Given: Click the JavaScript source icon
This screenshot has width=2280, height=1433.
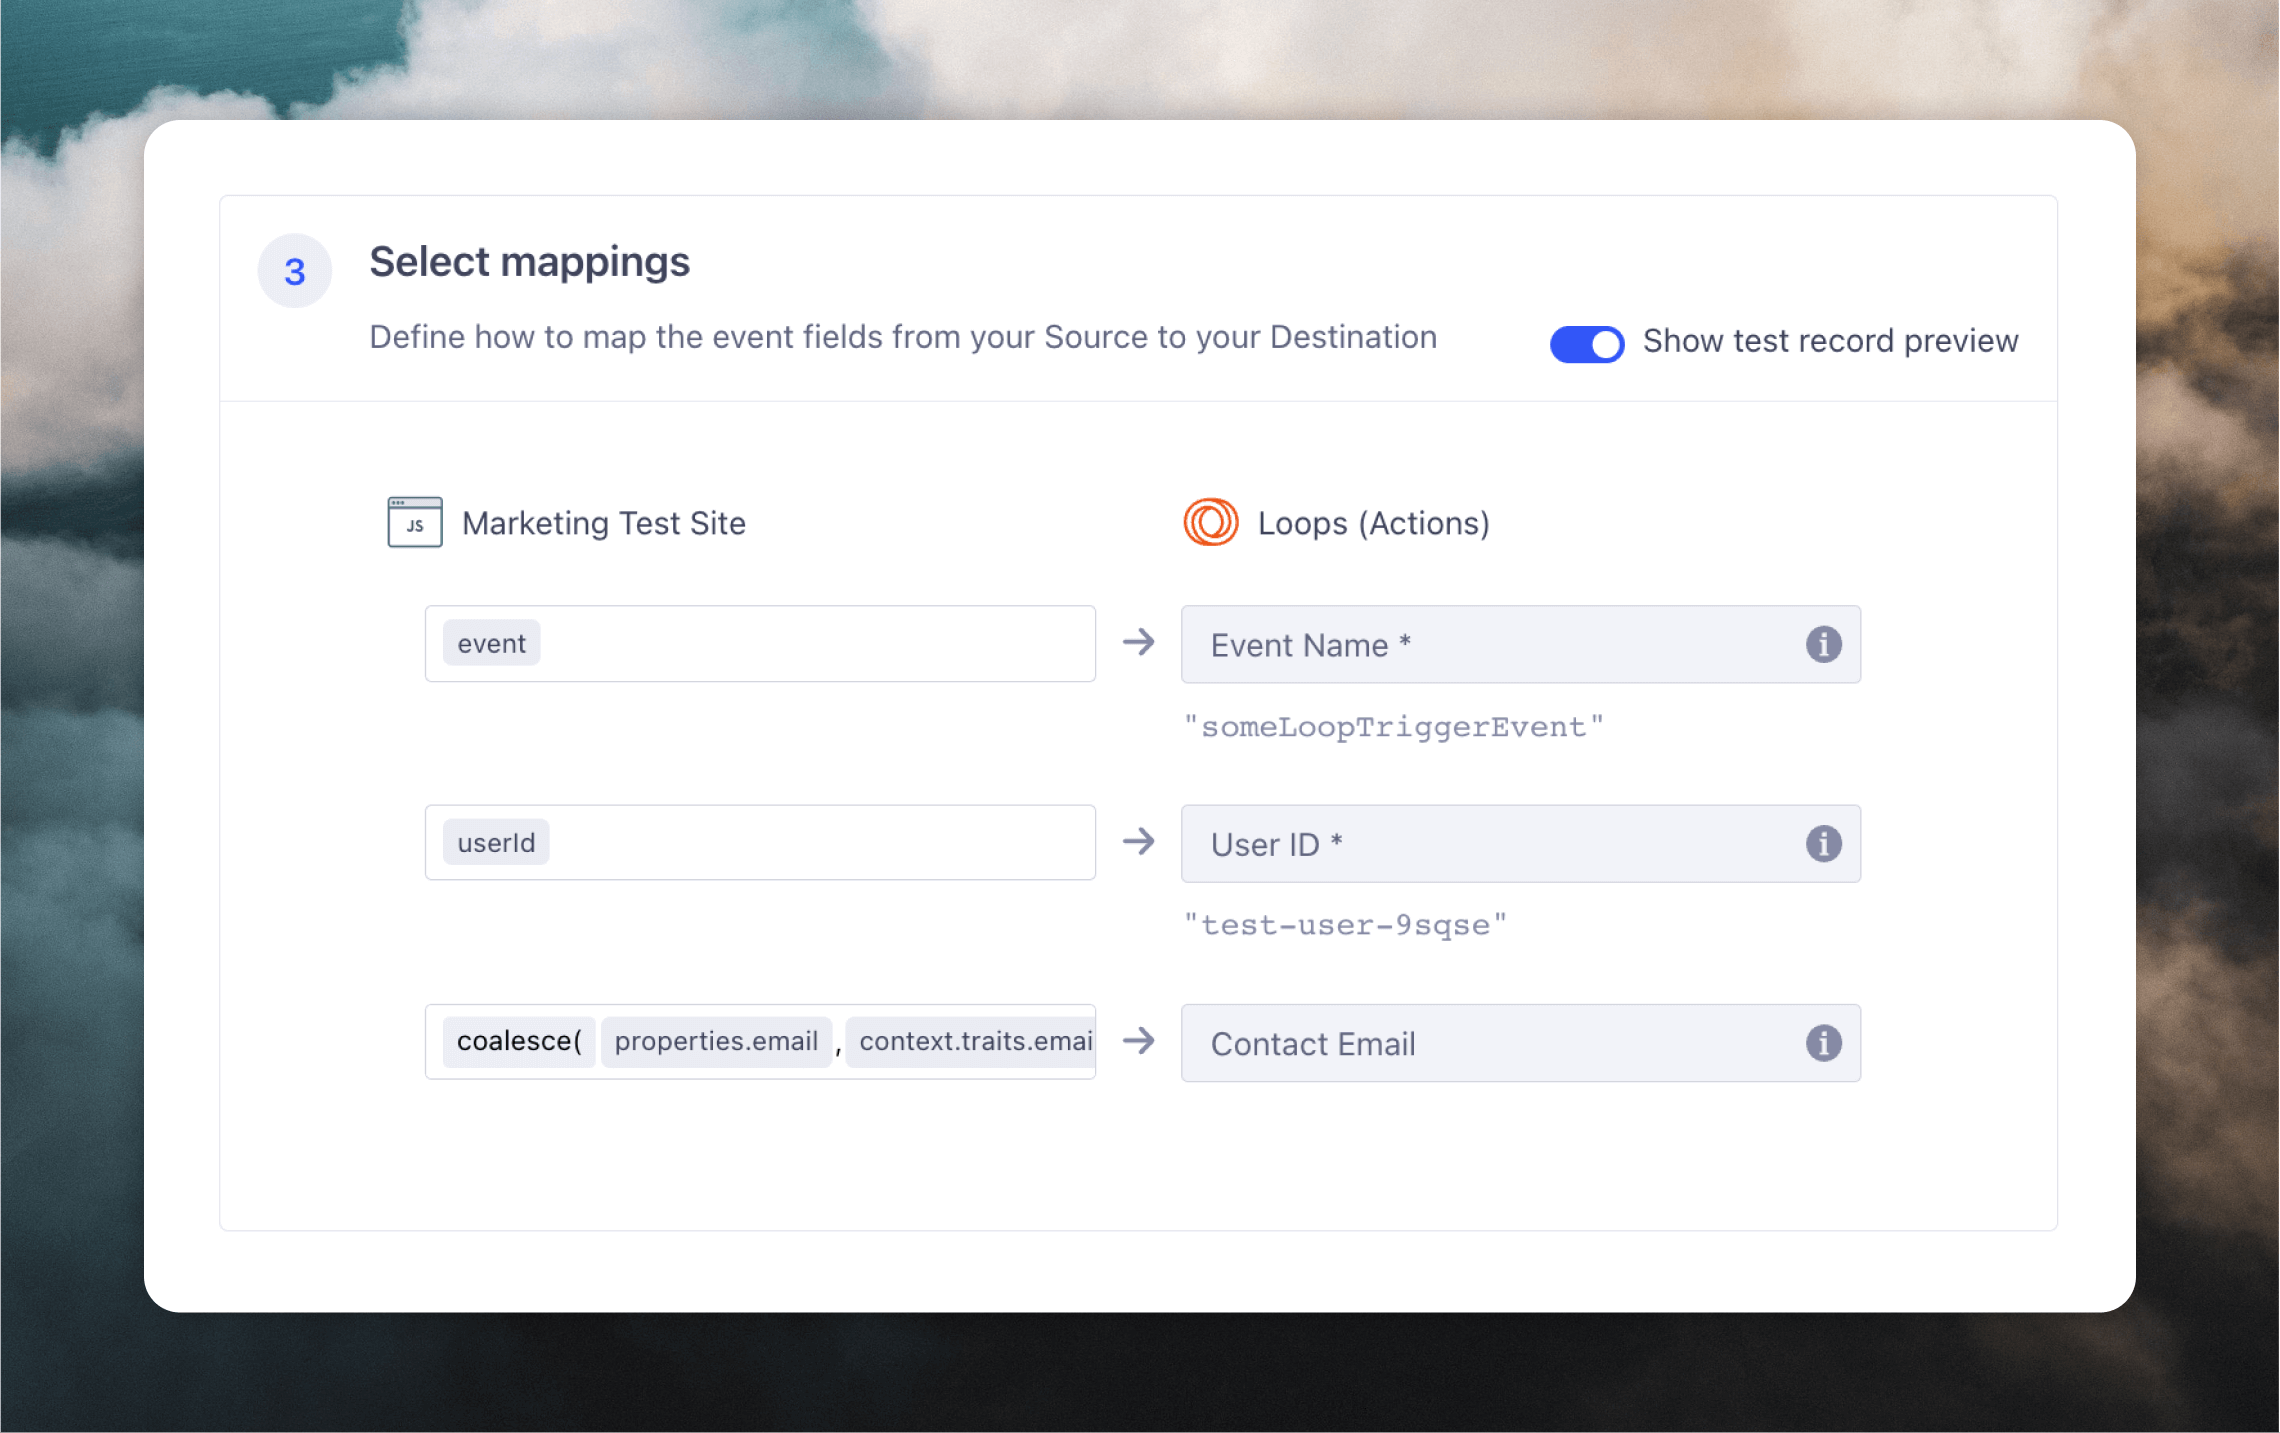Looking at the screenshot, I should [x=415, y=522].
